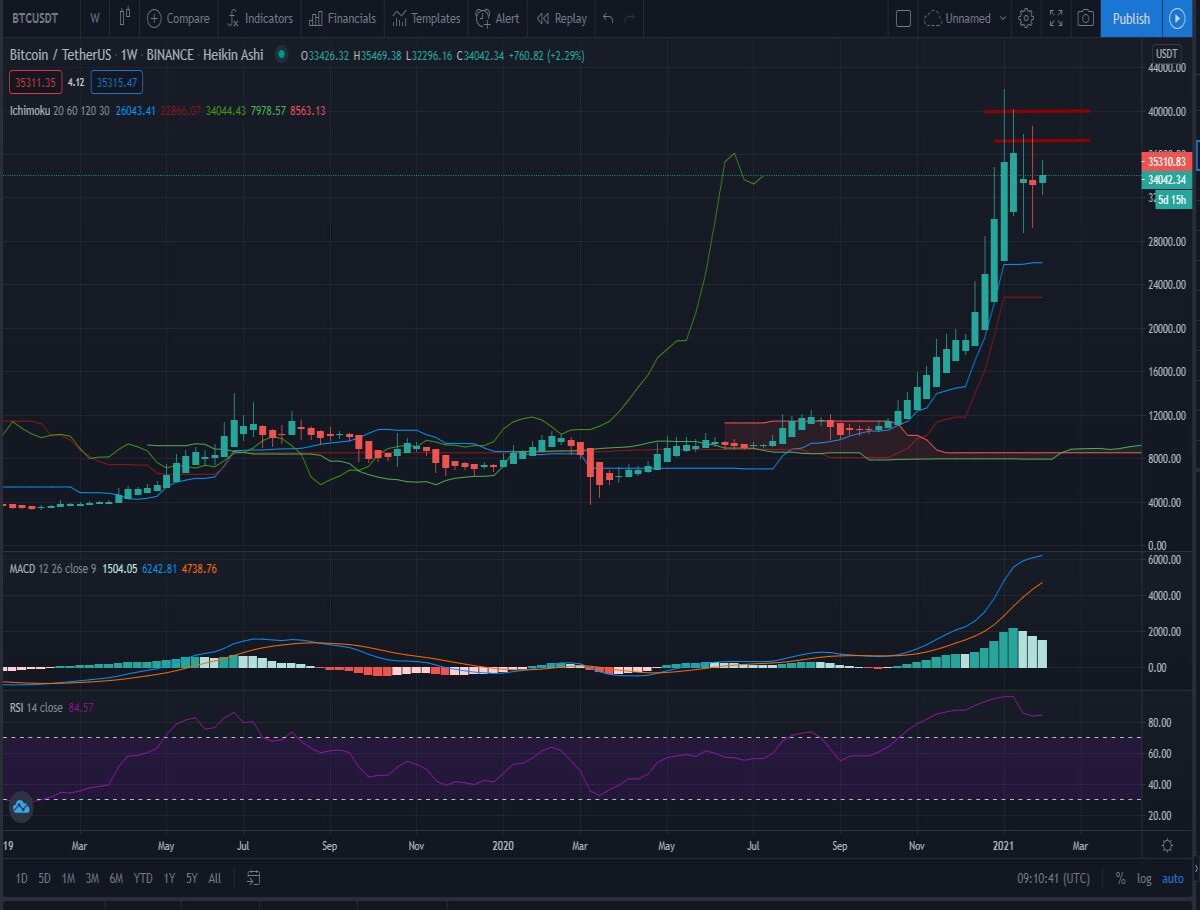1200x910 pixels.
Task: Open the Indicators menu
Action: [x=260, y=18]
